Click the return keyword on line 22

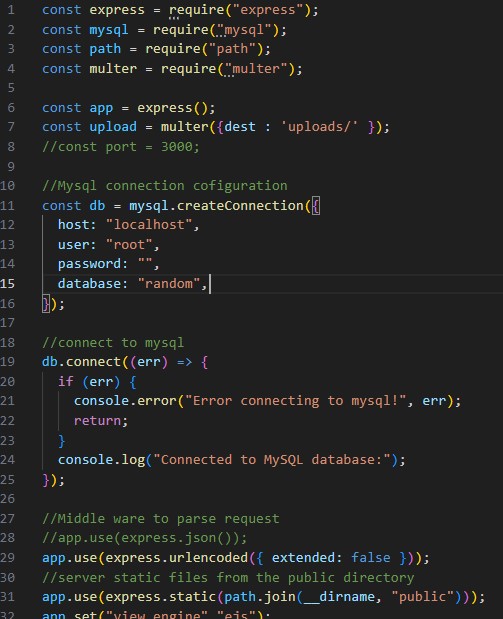[97, 421]
